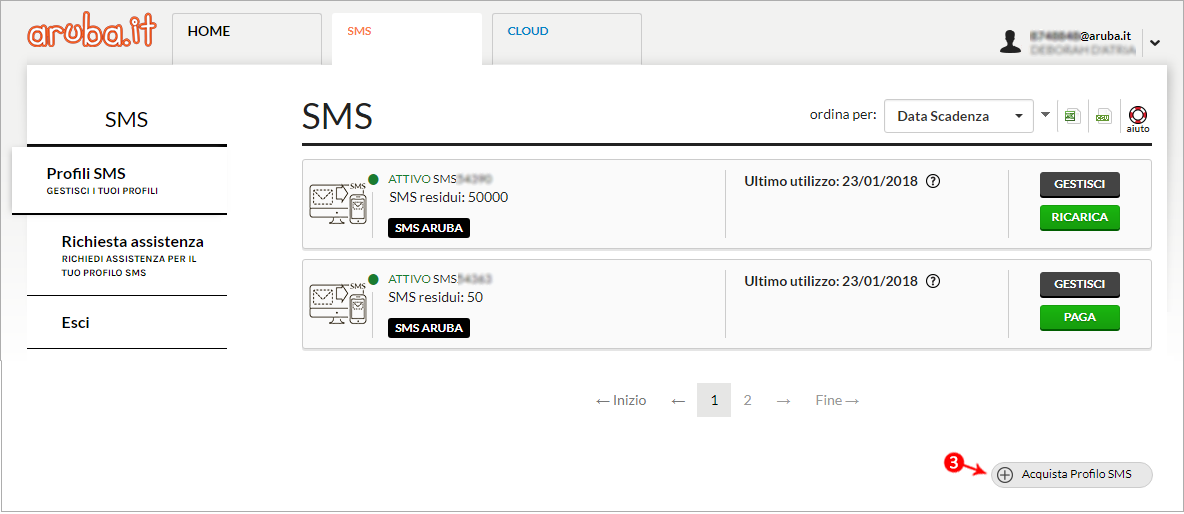Image resolution: width=1184 pixels, height=514 pixels.
Task: Click the plus icon of Acquista Profilo SMS
Action: (1004, 475)
